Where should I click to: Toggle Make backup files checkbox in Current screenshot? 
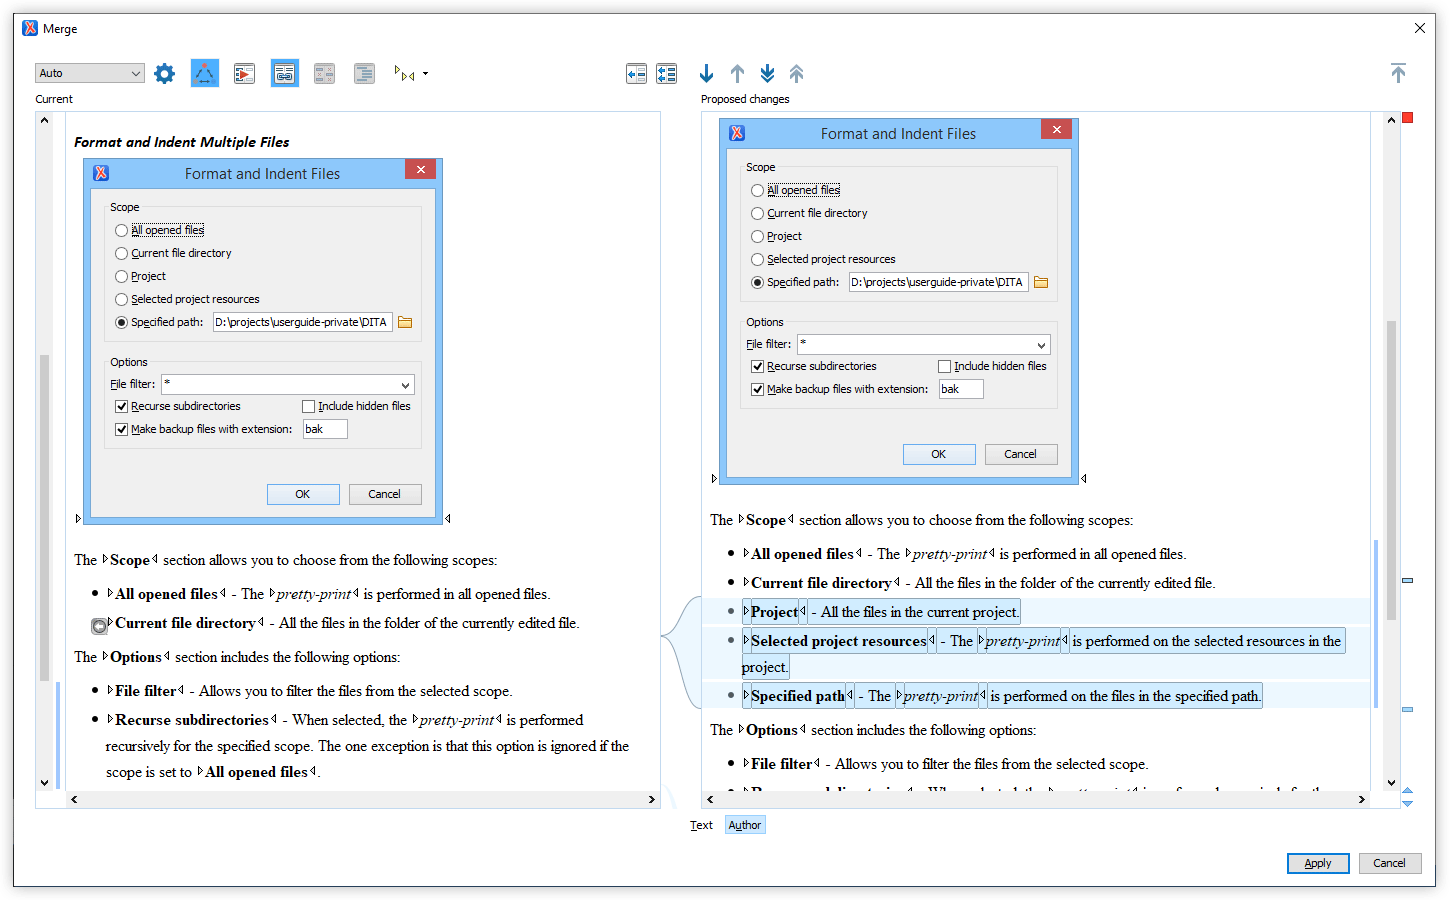pos(121,429)
